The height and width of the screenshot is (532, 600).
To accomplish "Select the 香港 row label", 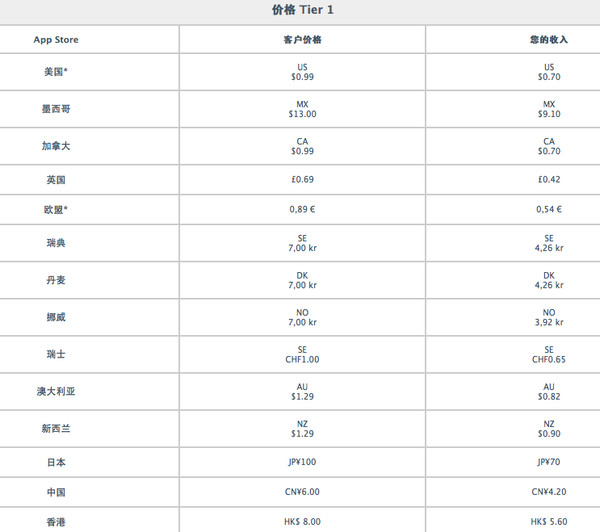I will pos(56,522).
